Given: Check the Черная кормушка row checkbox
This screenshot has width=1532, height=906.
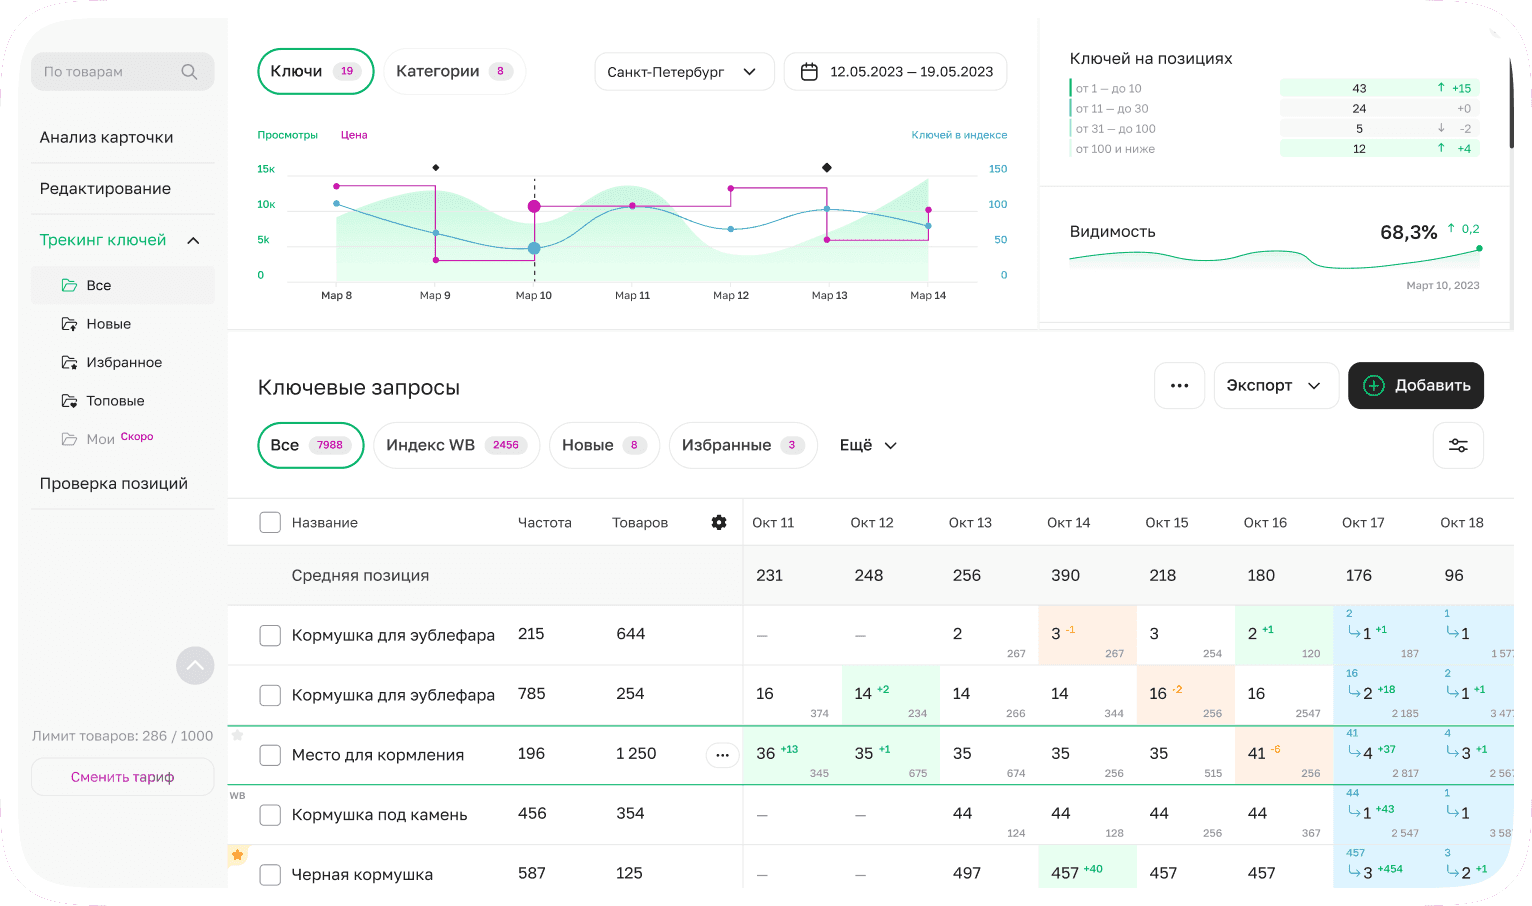Looking at the screenshot, I should tap(270, 875).
